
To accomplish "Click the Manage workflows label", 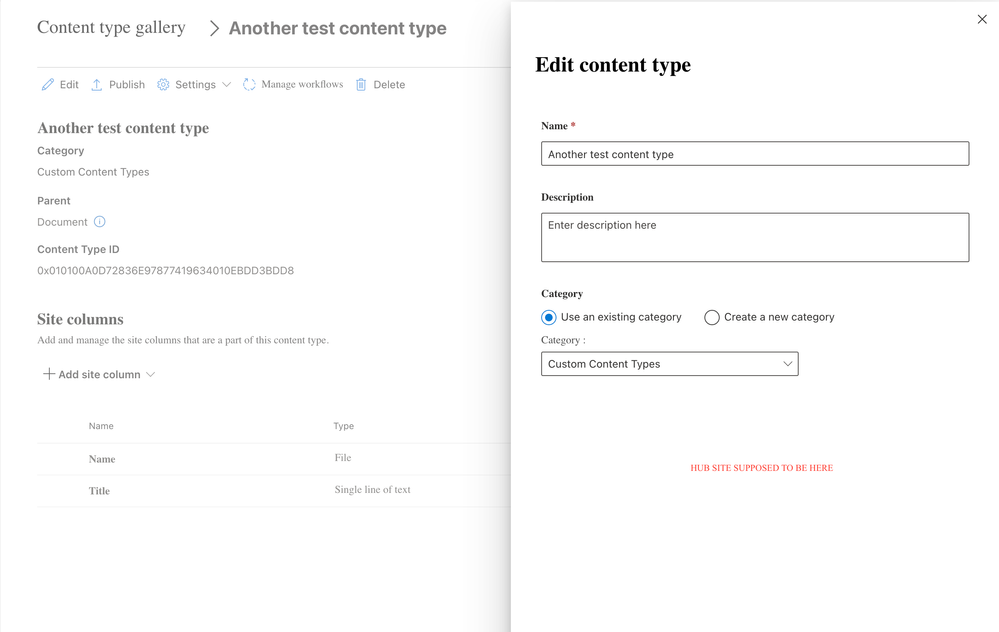I will coord(302,85).
